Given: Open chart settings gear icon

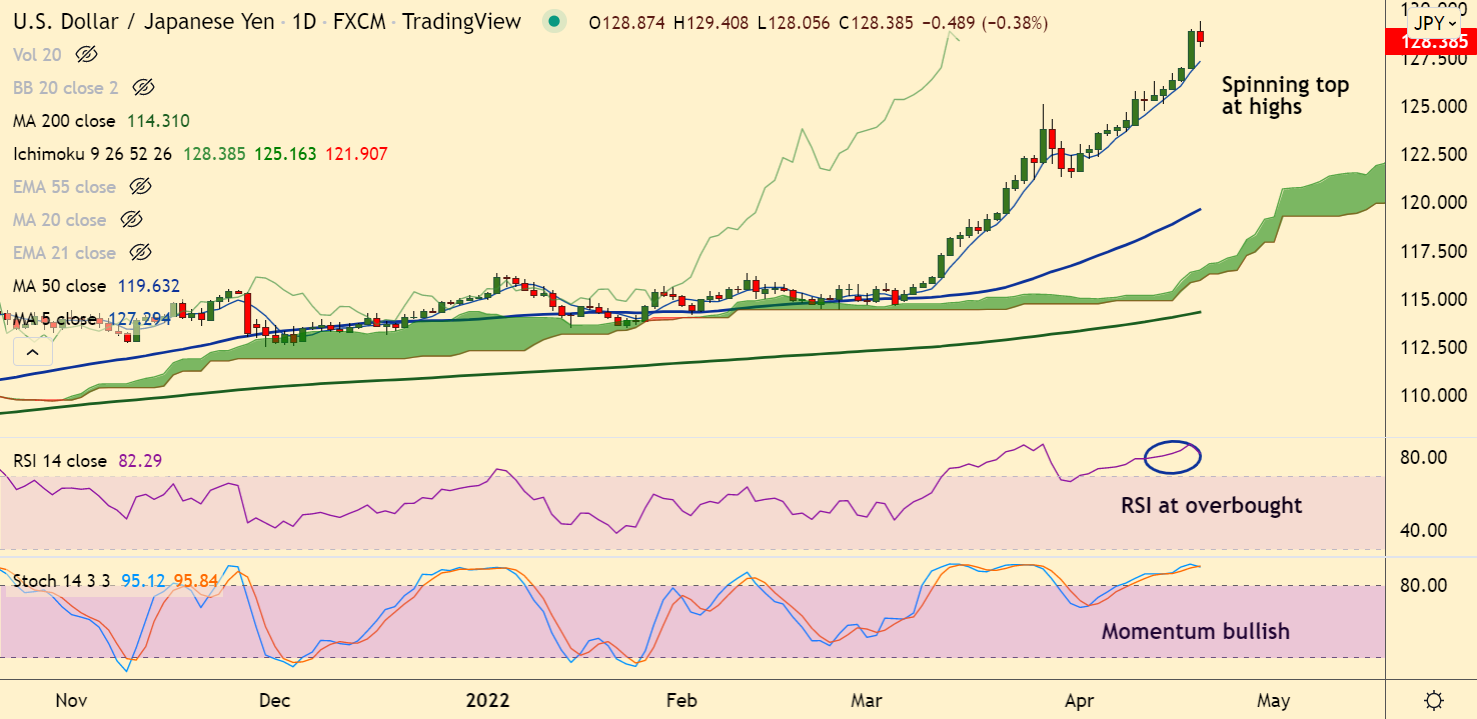Looking at the screenshot, I should [x=1433, y=700].
